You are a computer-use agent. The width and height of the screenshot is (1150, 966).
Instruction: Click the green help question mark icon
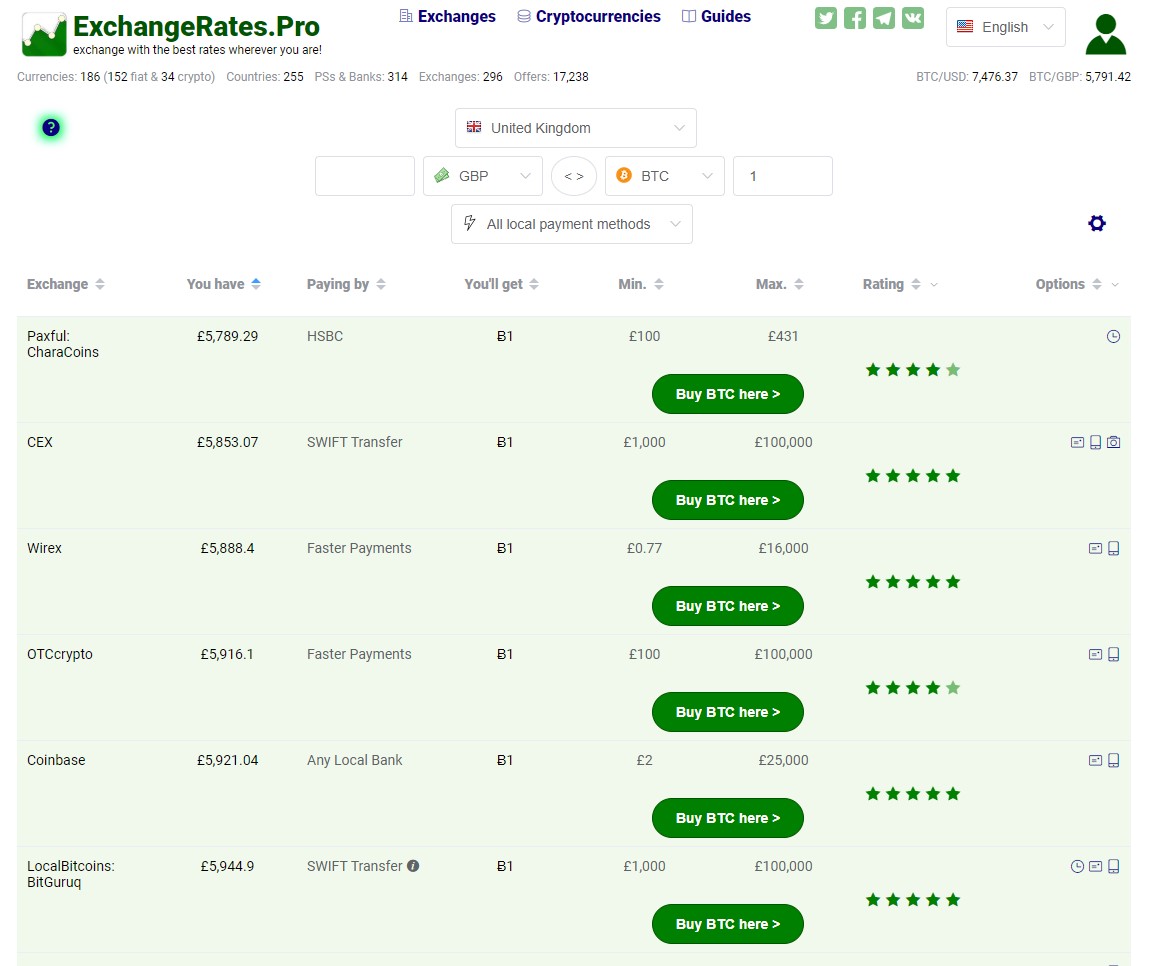[50, 128]
